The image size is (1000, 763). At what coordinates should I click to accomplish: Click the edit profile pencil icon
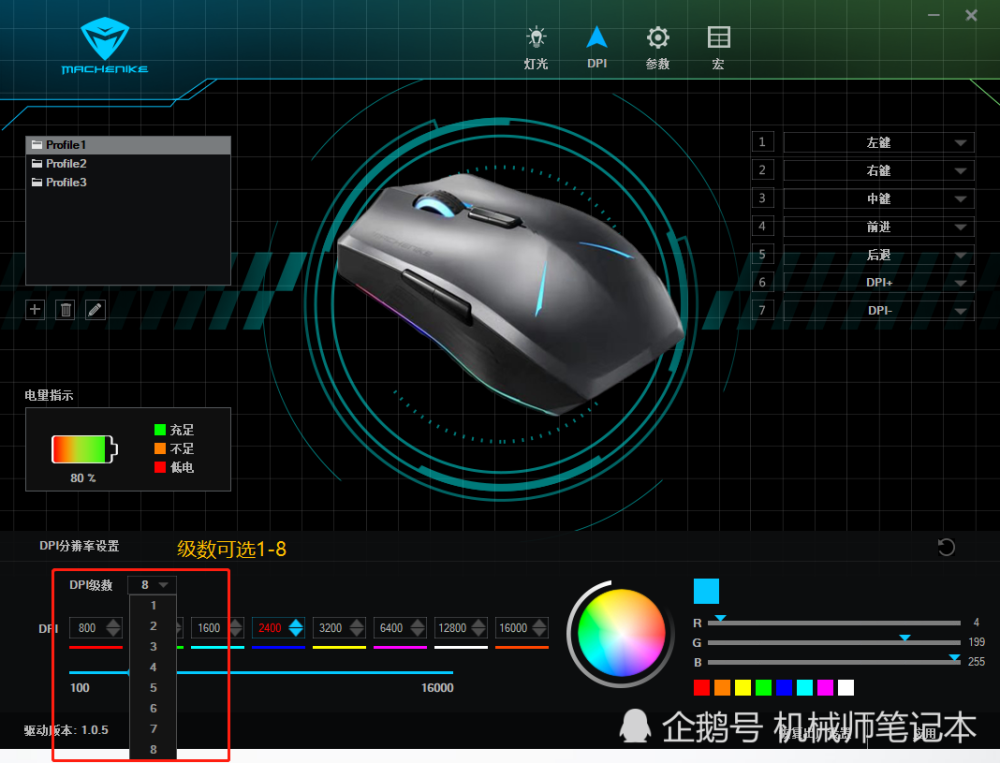95,310
